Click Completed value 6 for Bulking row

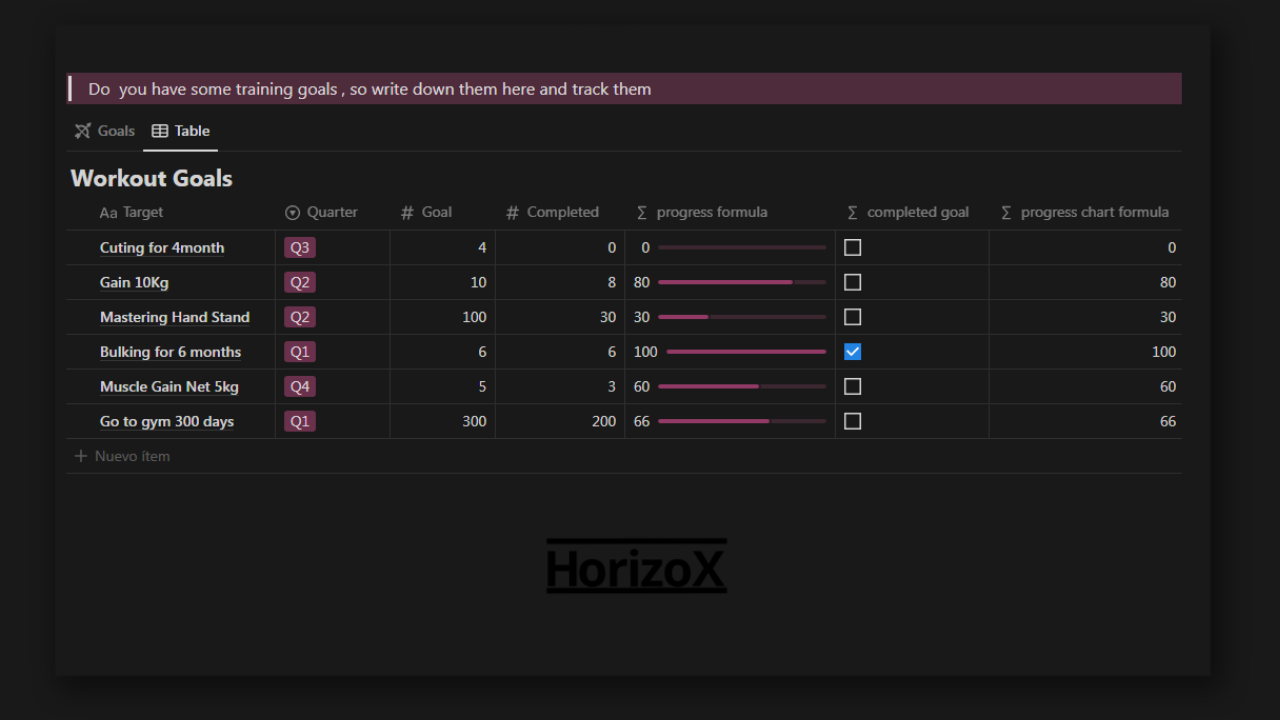point(612,352)
